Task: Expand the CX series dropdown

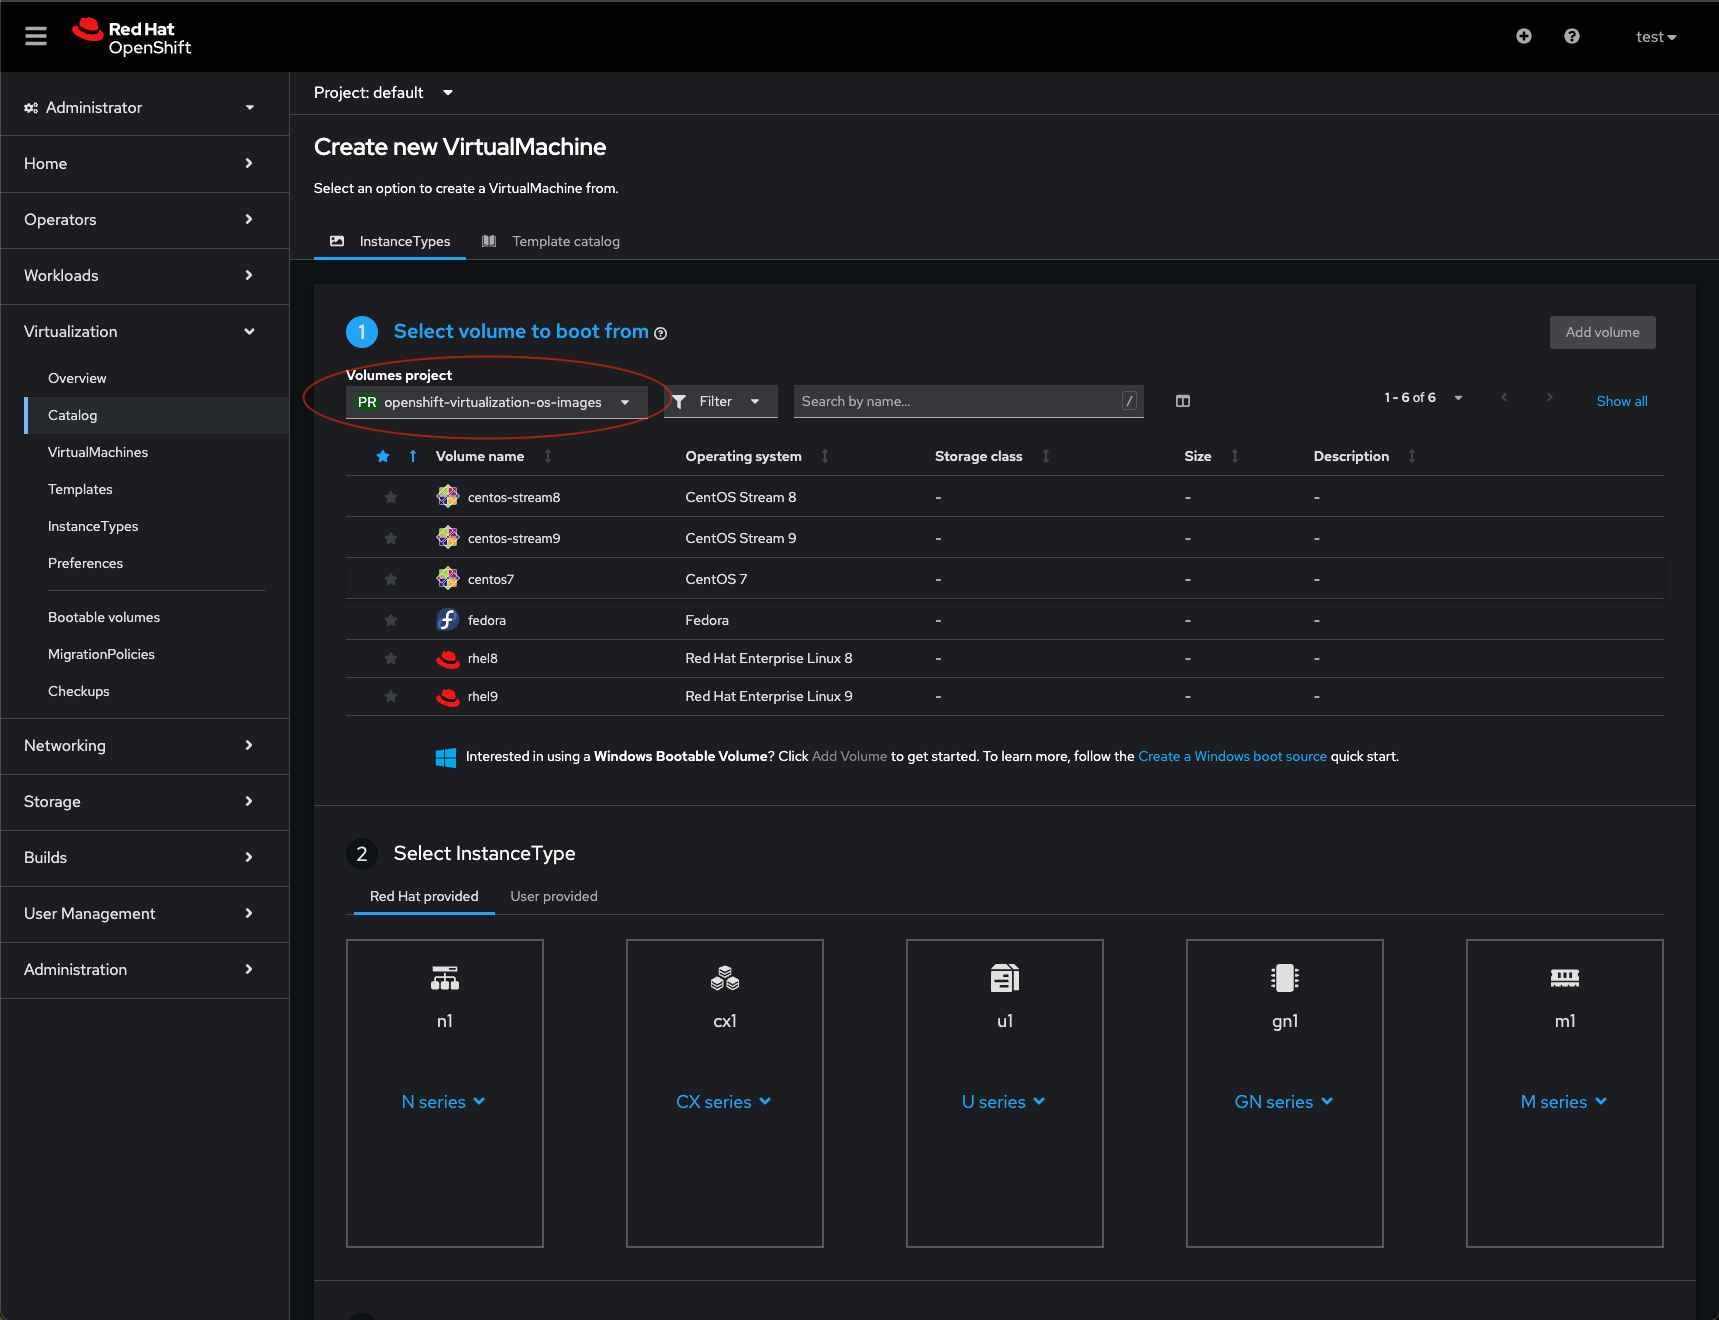Action: [x=723, y=1101]
